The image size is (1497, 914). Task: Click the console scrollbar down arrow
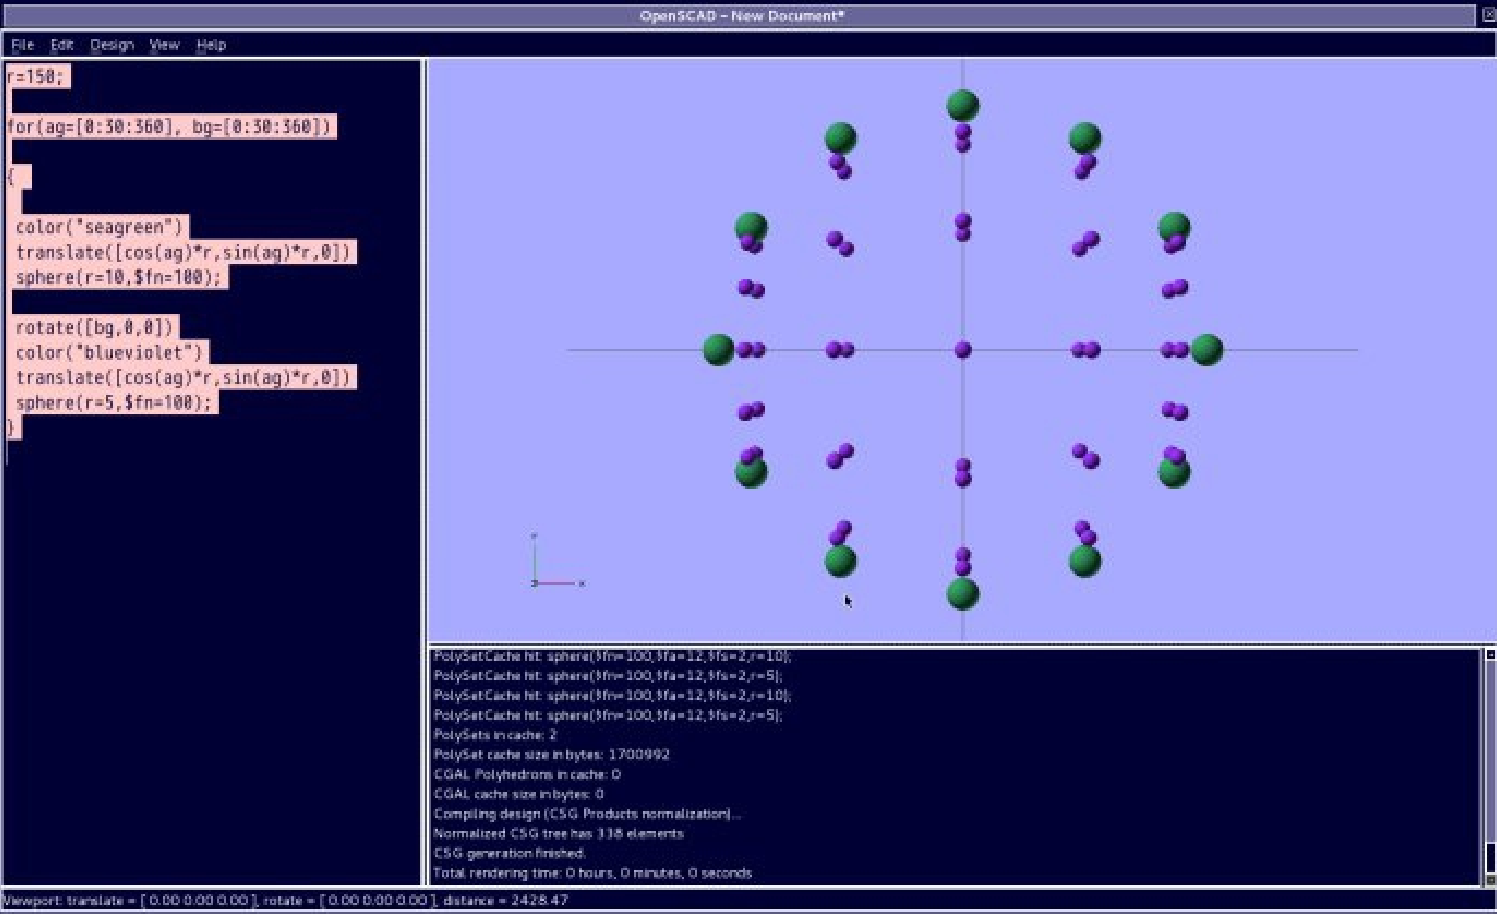point(1490,879)
